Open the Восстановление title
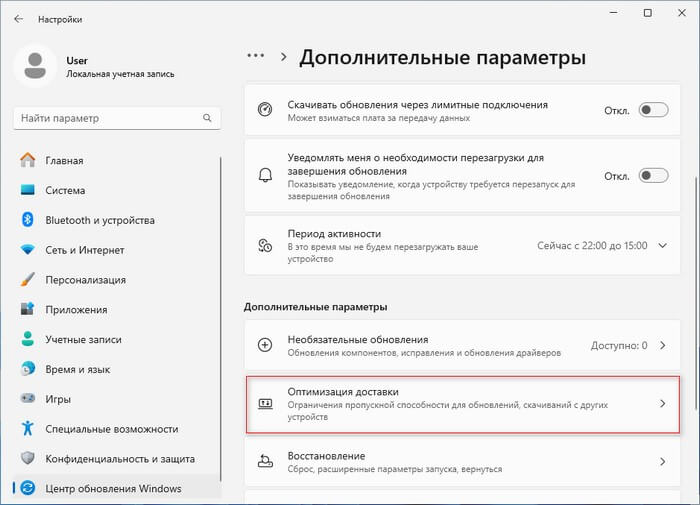Image resolution: width=700 pixels, height=505 pixels. point(326,456)
